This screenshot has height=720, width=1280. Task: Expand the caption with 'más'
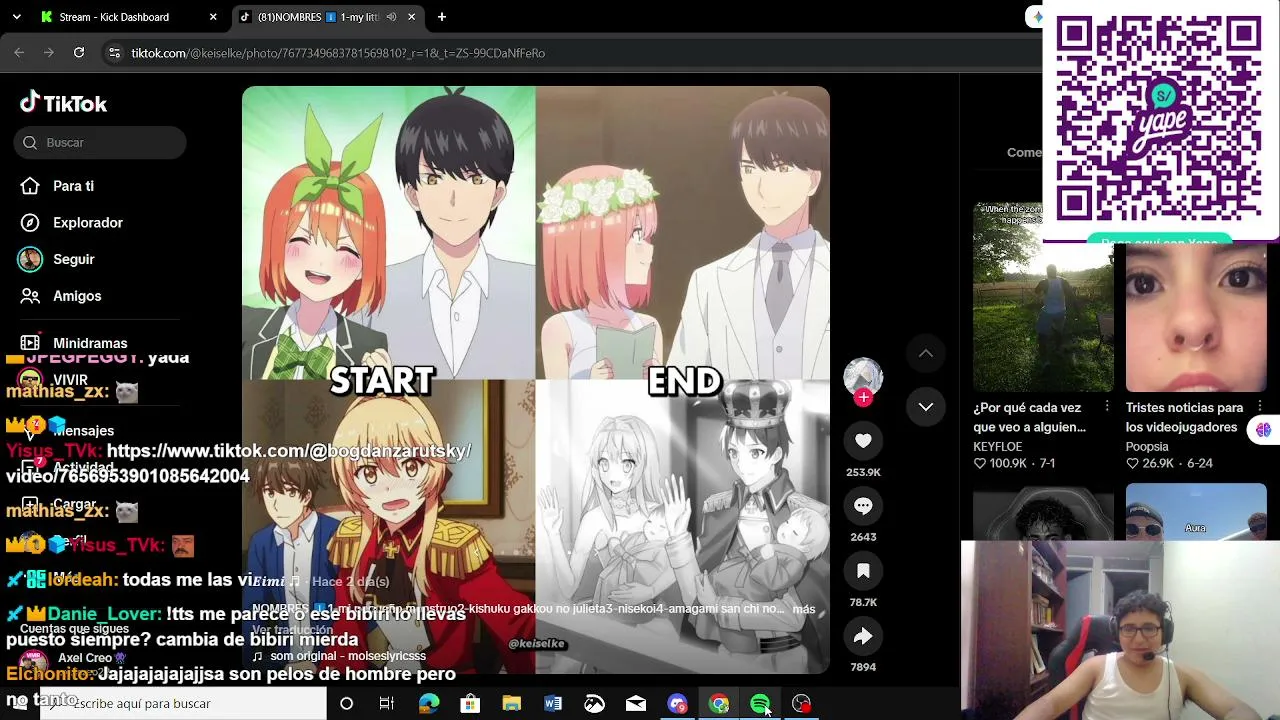coord(804,609)
